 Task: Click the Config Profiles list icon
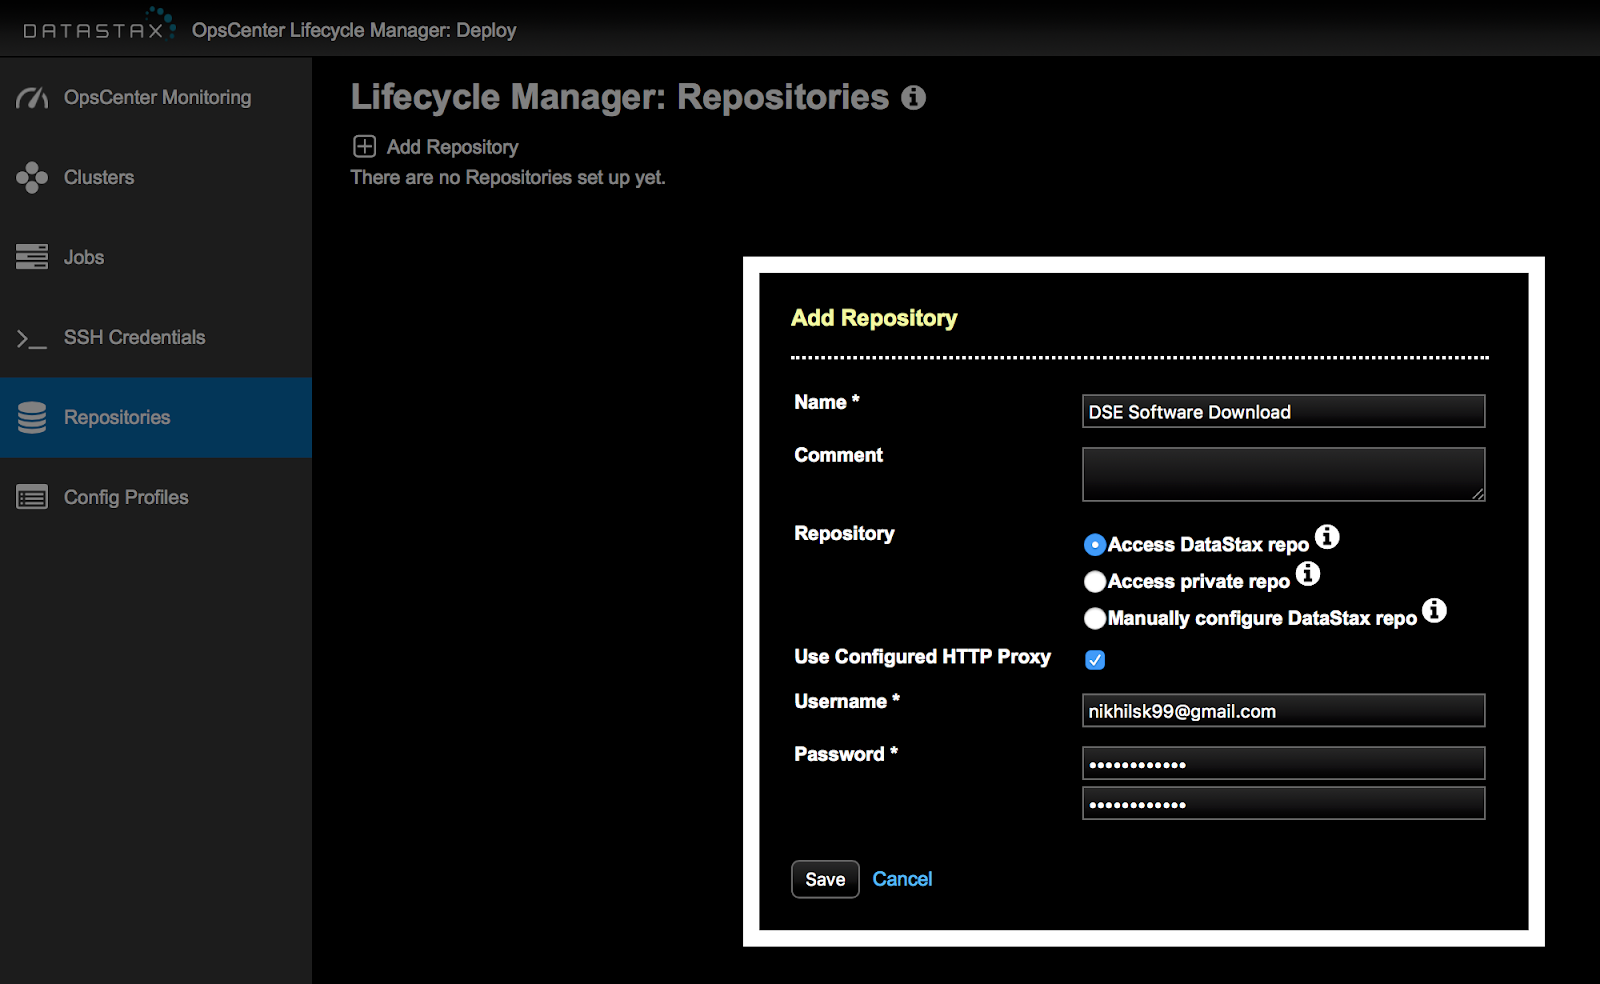[x=32, y=497]
